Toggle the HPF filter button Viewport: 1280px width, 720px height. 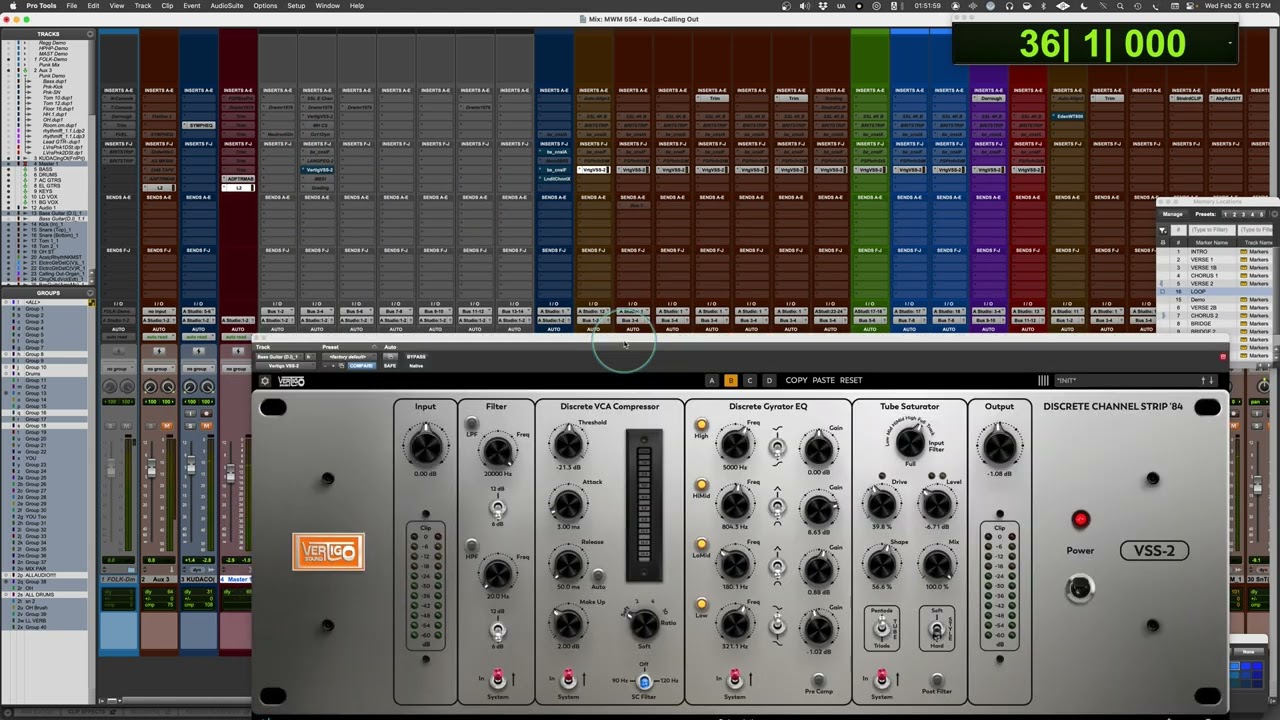pos(472,547)
